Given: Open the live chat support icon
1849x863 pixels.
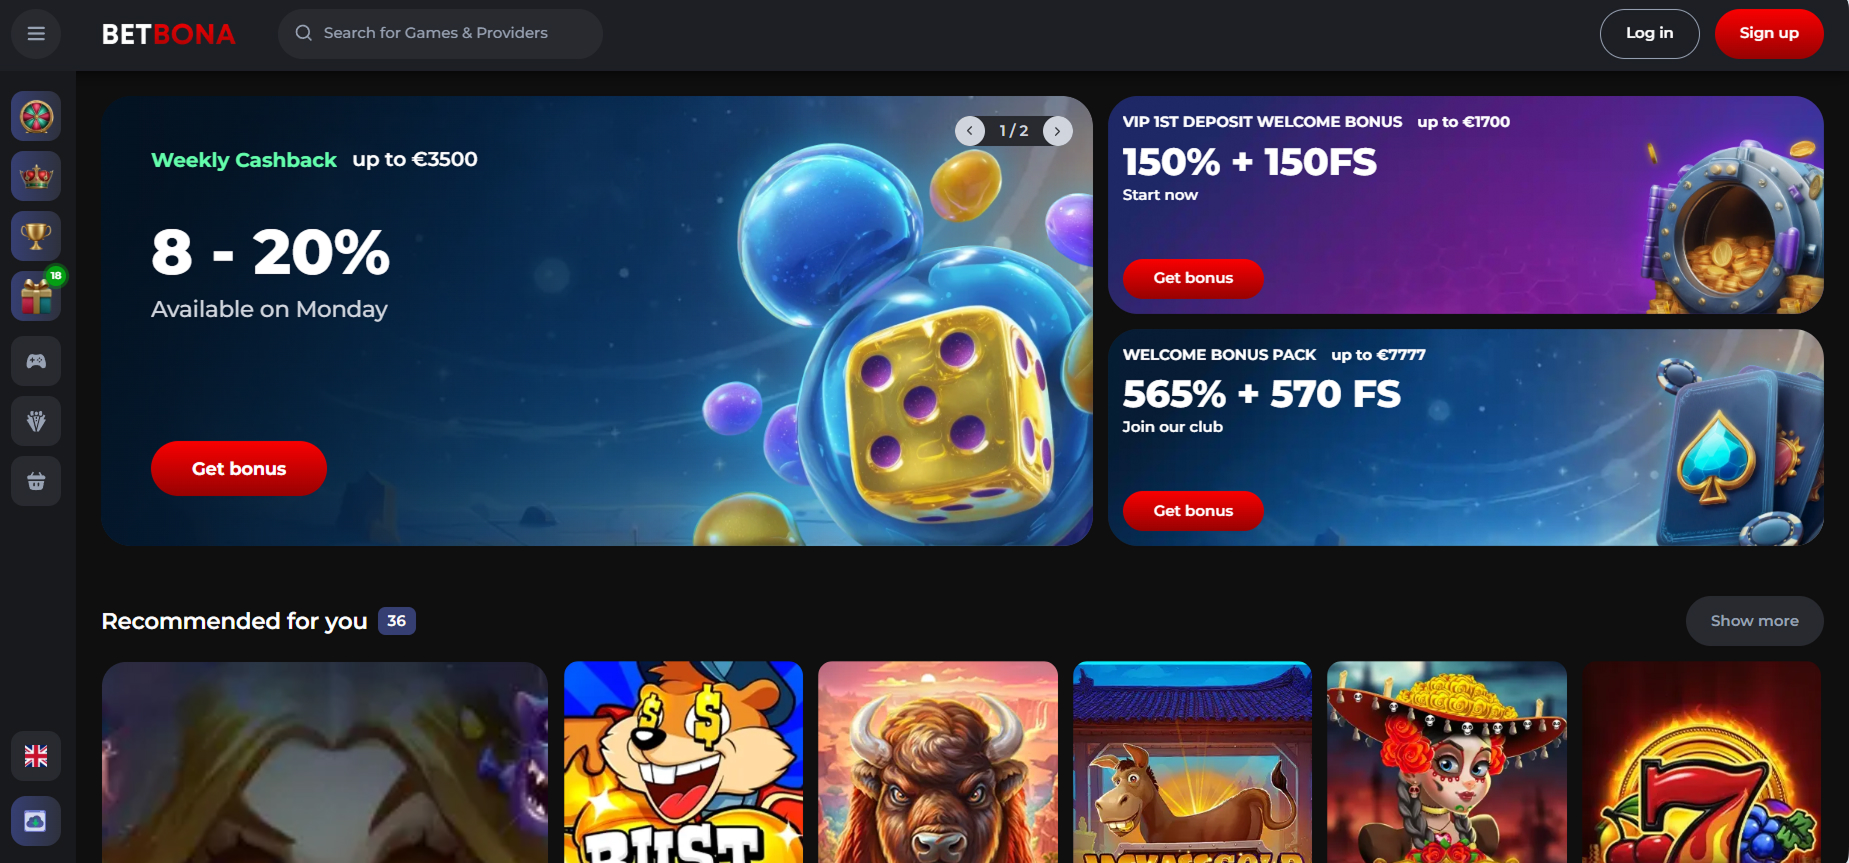Looking at the screenshot, I should coord(36,821).
